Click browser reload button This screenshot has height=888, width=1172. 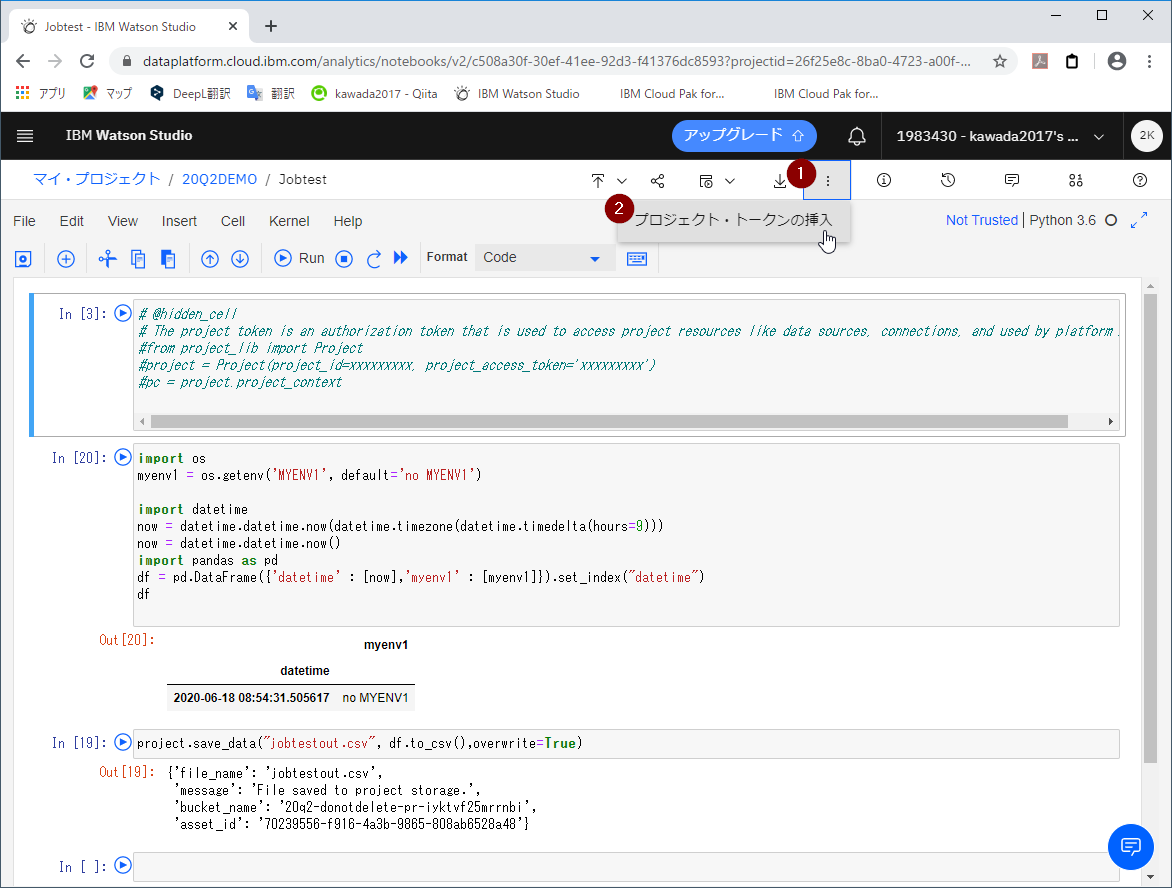pyautogui.click(x=87, y=61)
